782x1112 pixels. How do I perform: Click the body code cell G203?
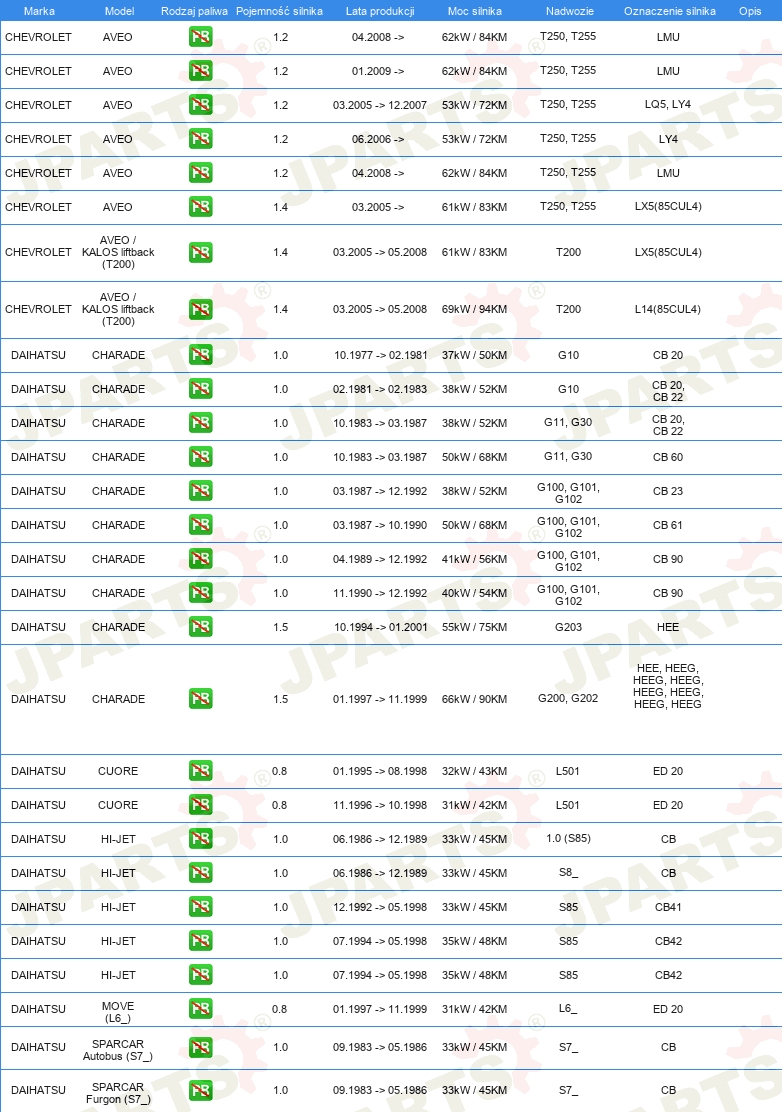click(569, 628)
